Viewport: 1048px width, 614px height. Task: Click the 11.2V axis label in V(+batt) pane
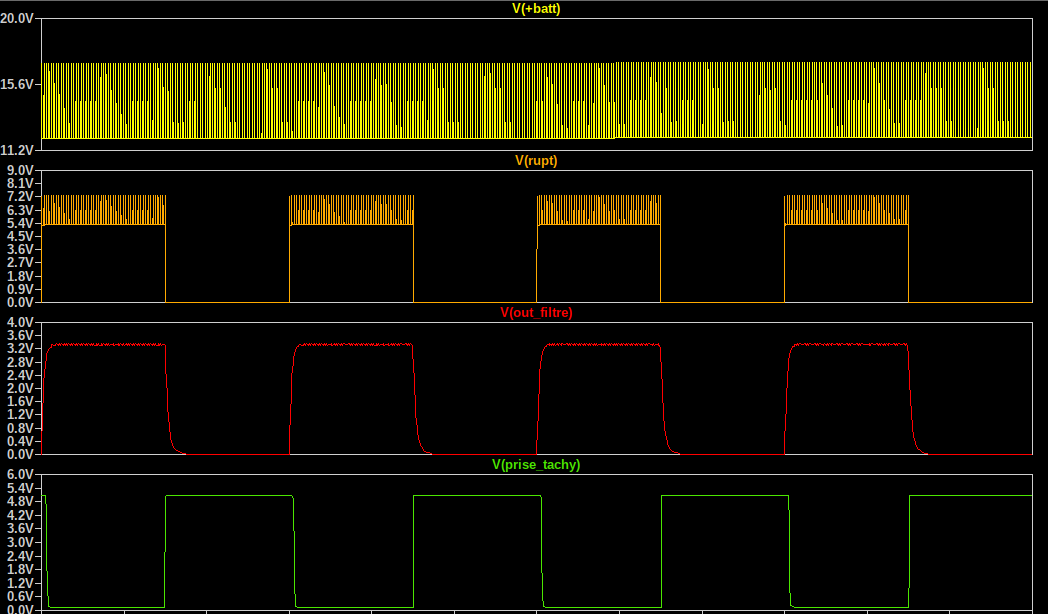coord(17,150)
